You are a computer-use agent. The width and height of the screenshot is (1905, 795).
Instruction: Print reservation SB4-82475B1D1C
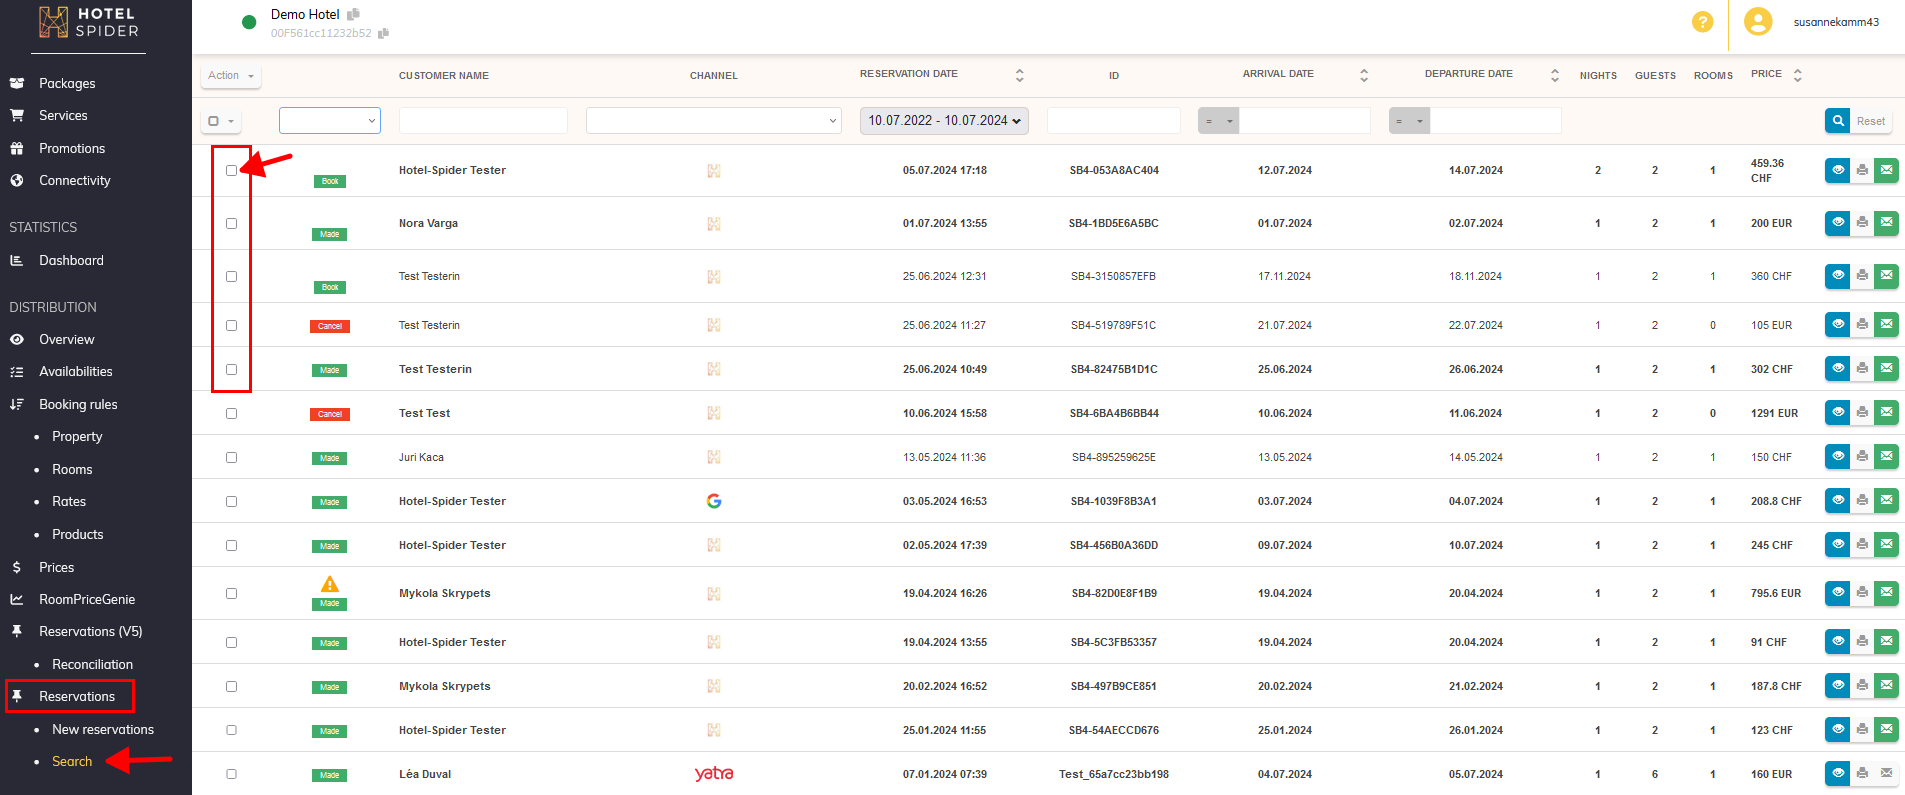point(1862,369)
